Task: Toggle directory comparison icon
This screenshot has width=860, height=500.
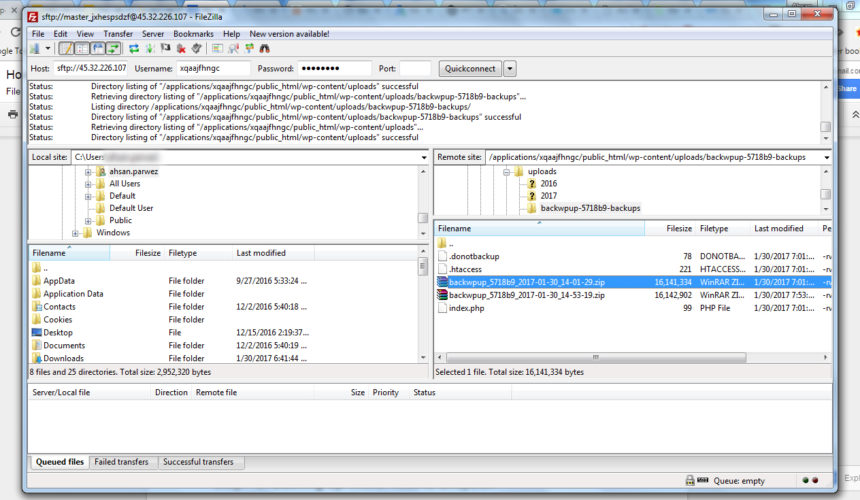Action: 234,49
